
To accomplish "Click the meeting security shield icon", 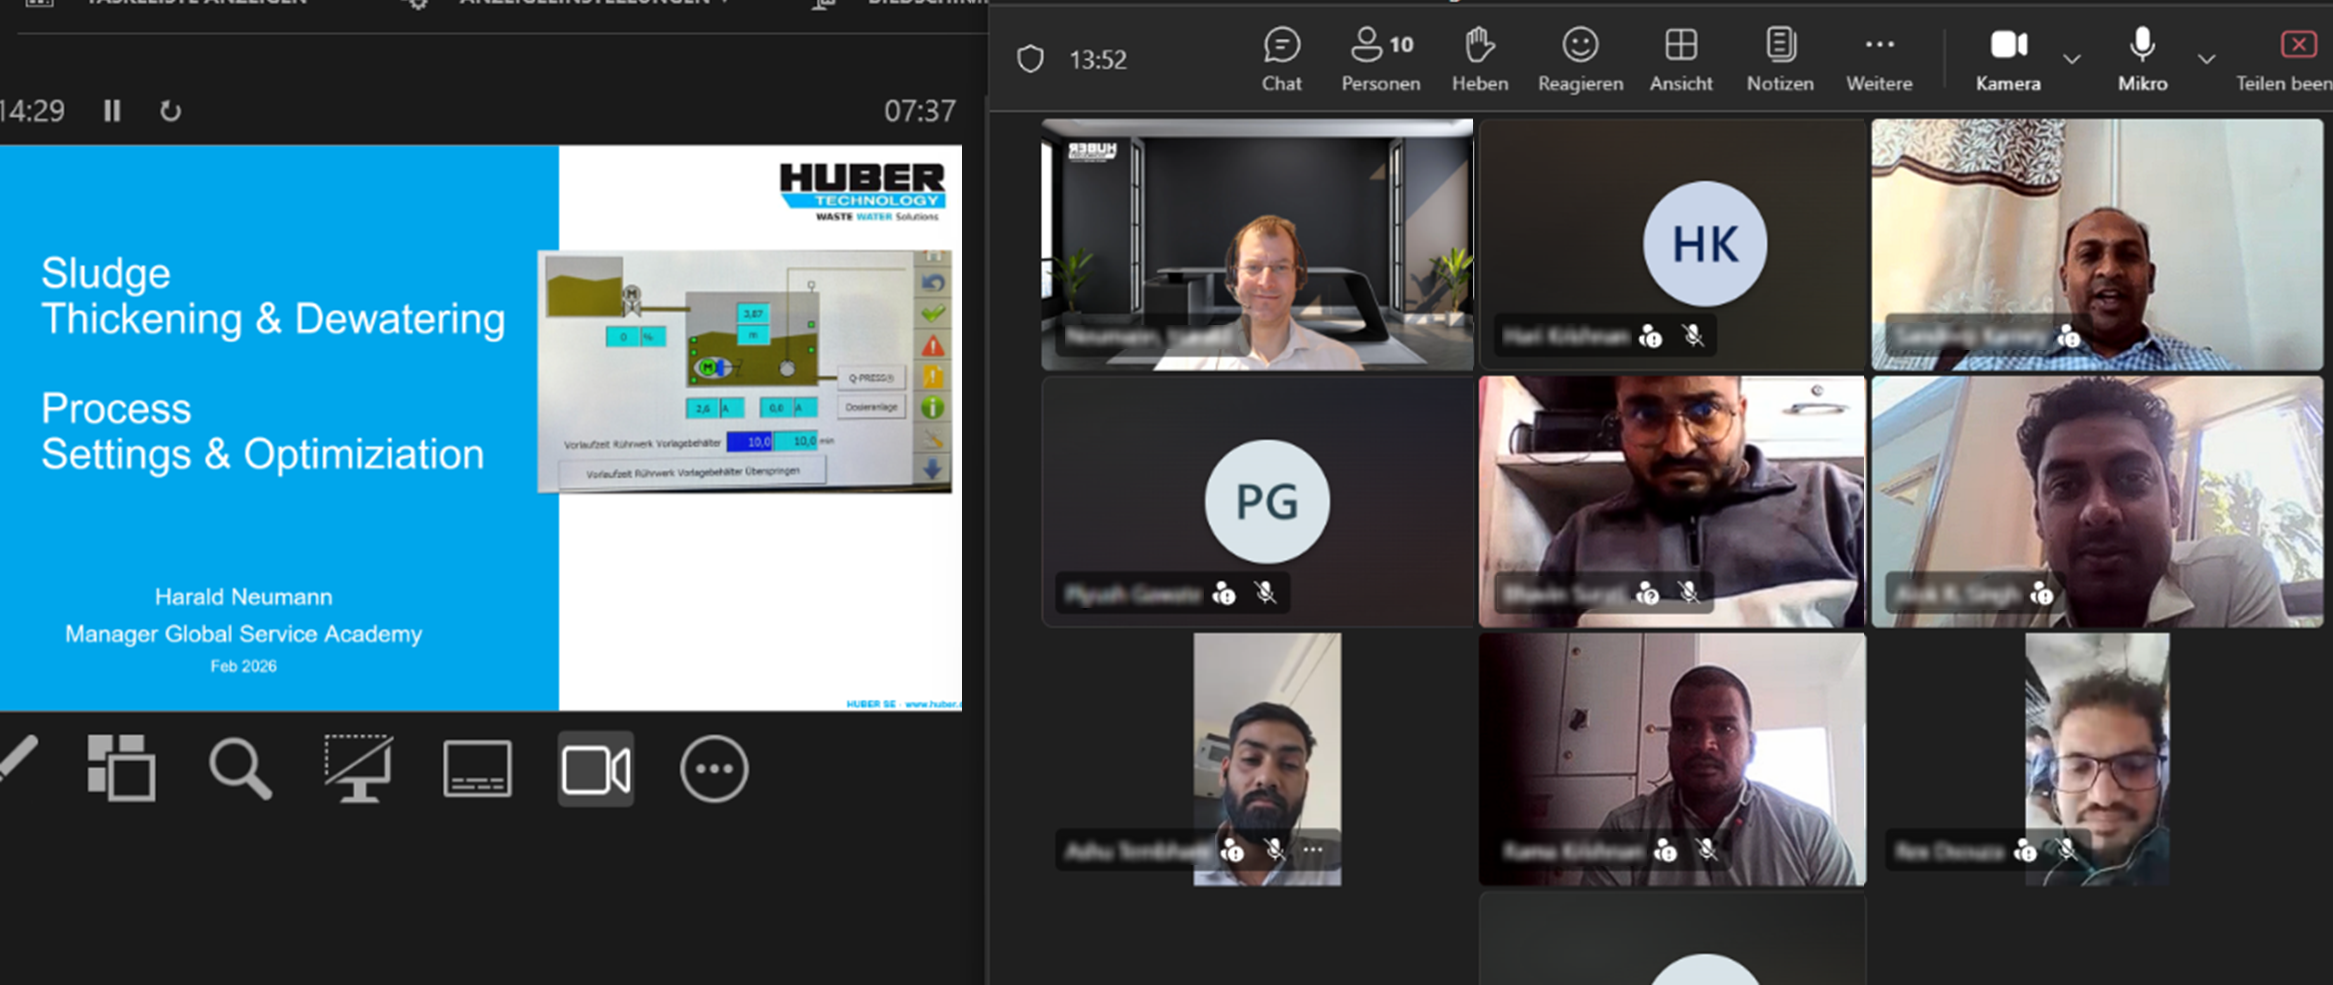I will click(1030, 59).
